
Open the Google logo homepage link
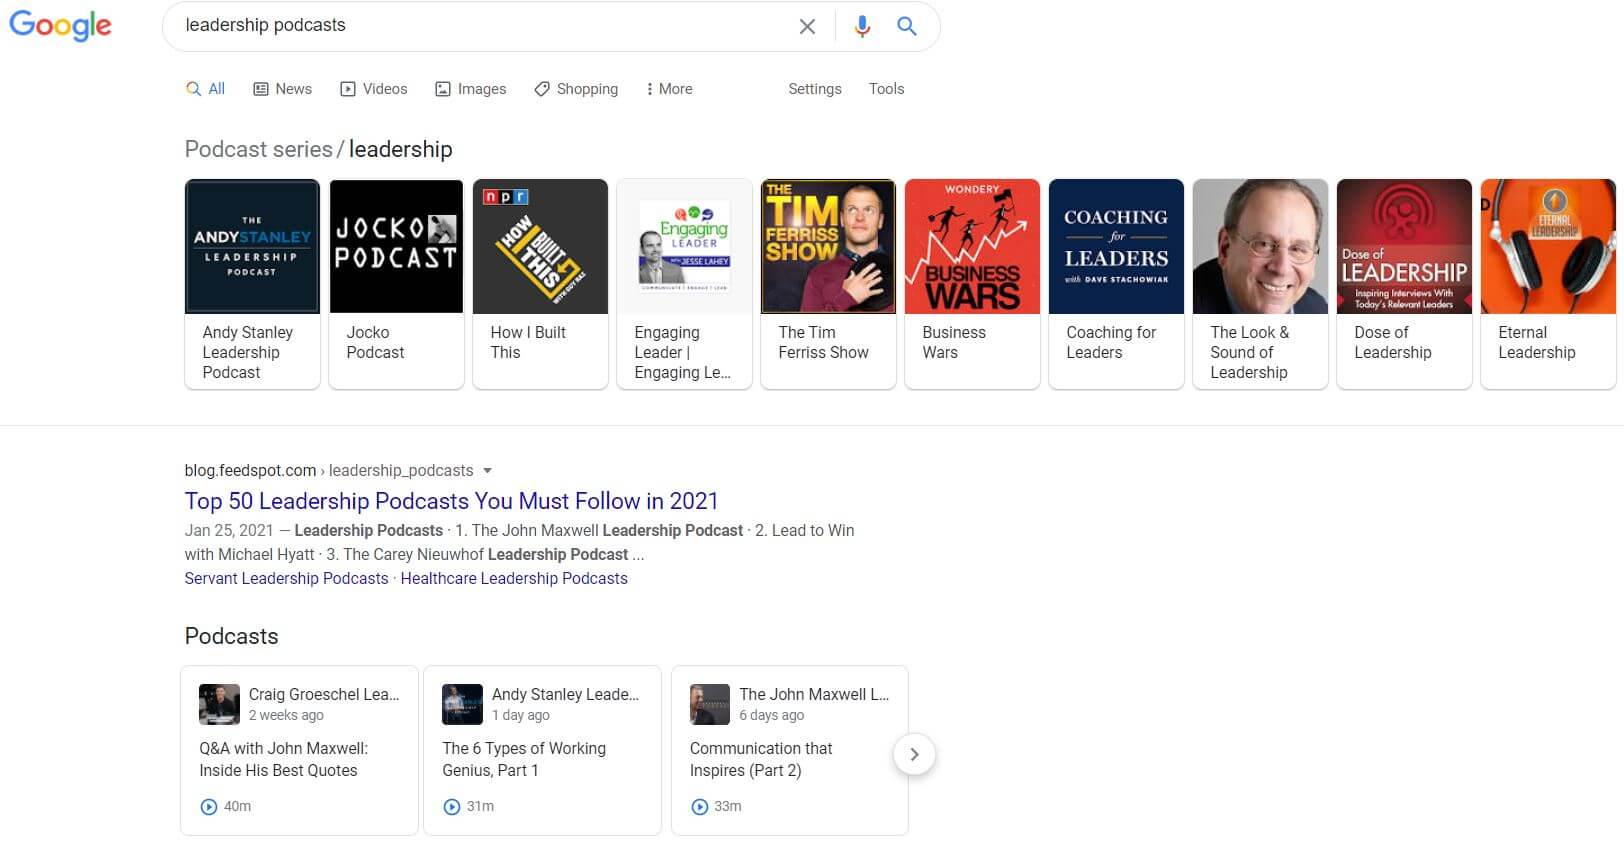point(60,25)
